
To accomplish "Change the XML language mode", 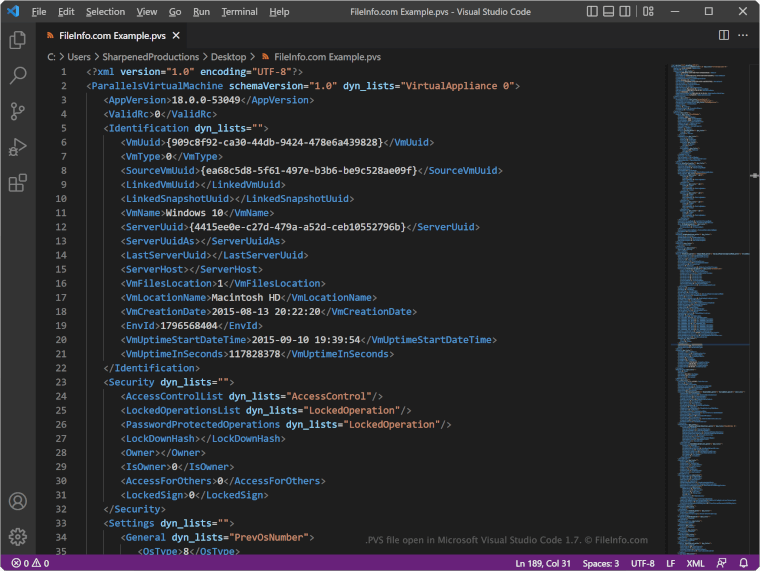I will (x=695, y=563).
